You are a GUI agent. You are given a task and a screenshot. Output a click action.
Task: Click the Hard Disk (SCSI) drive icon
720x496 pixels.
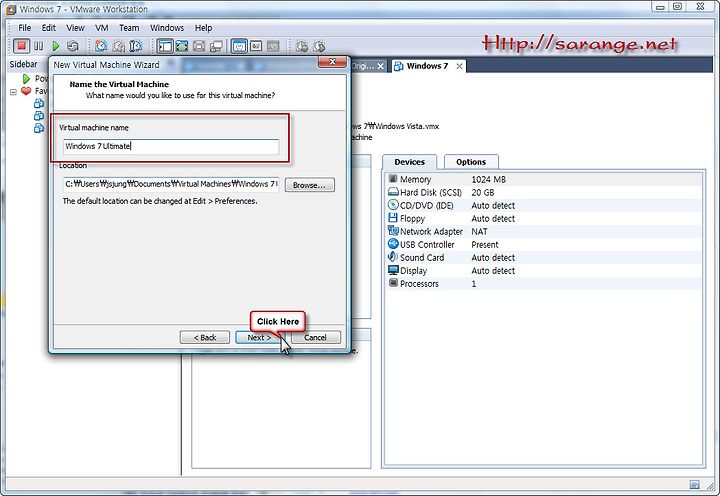(x=393, y=192)
